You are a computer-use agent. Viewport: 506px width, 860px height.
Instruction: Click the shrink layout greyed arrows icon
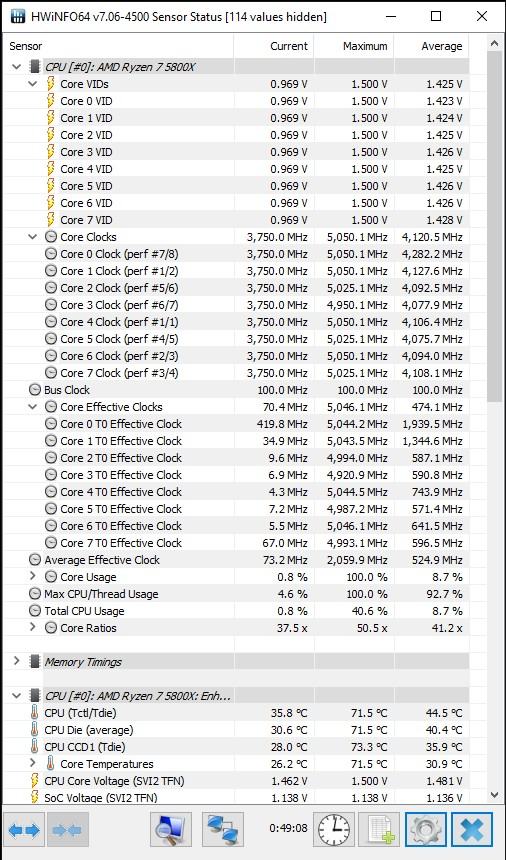(x=68, y=830)
